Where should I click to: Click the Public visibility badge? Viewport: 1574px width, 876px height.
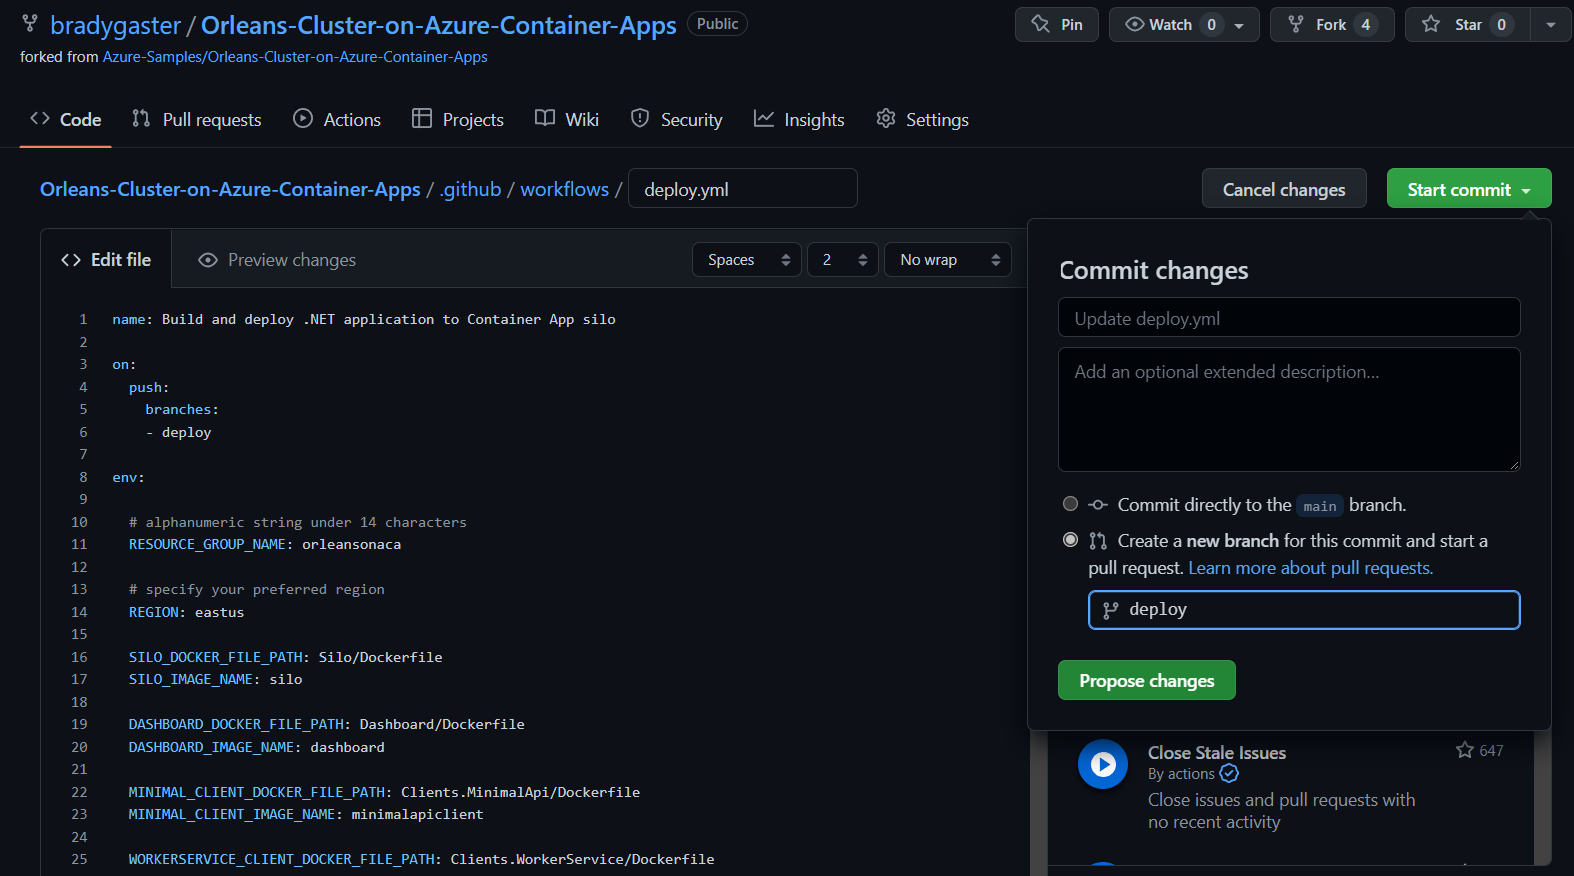tap(718, 24)
